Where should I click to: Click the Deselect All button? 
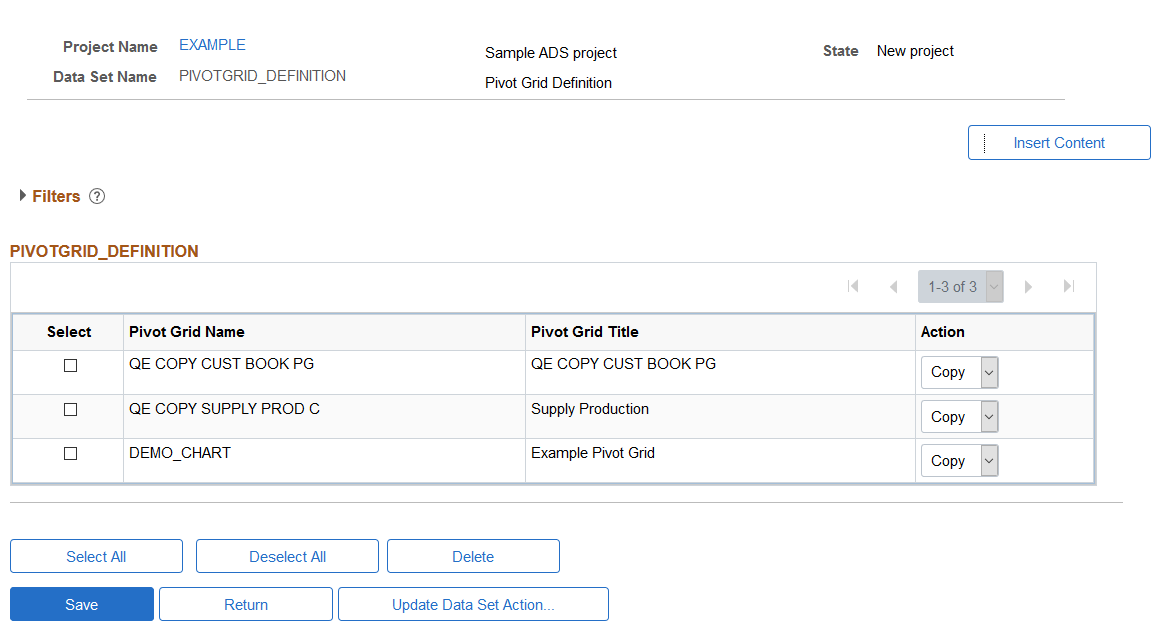[x=287, y=556]
